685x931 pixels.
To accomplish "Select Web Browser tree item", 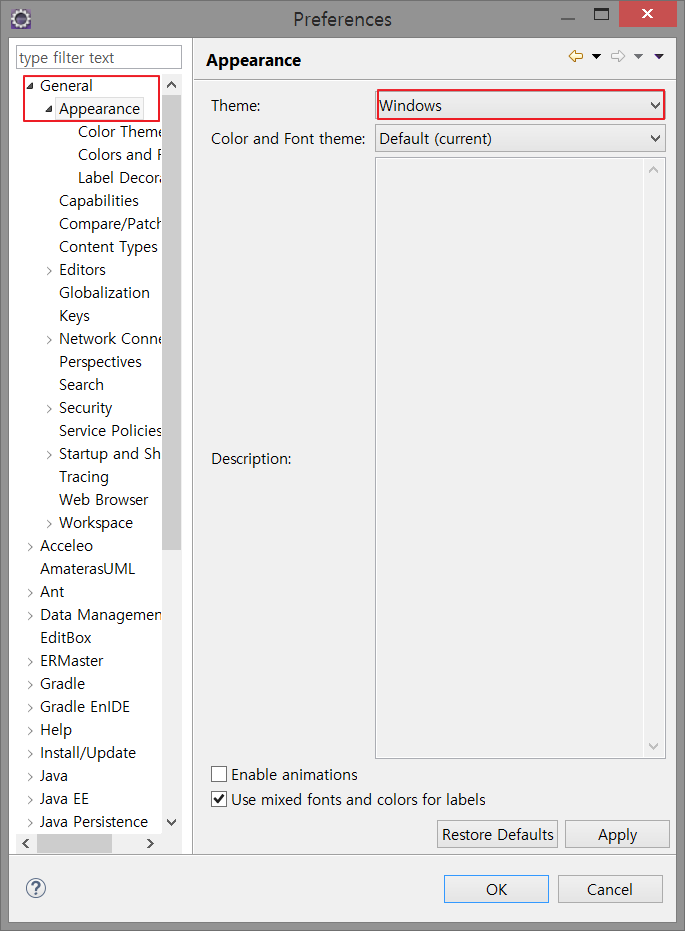I will coord(103,500).
